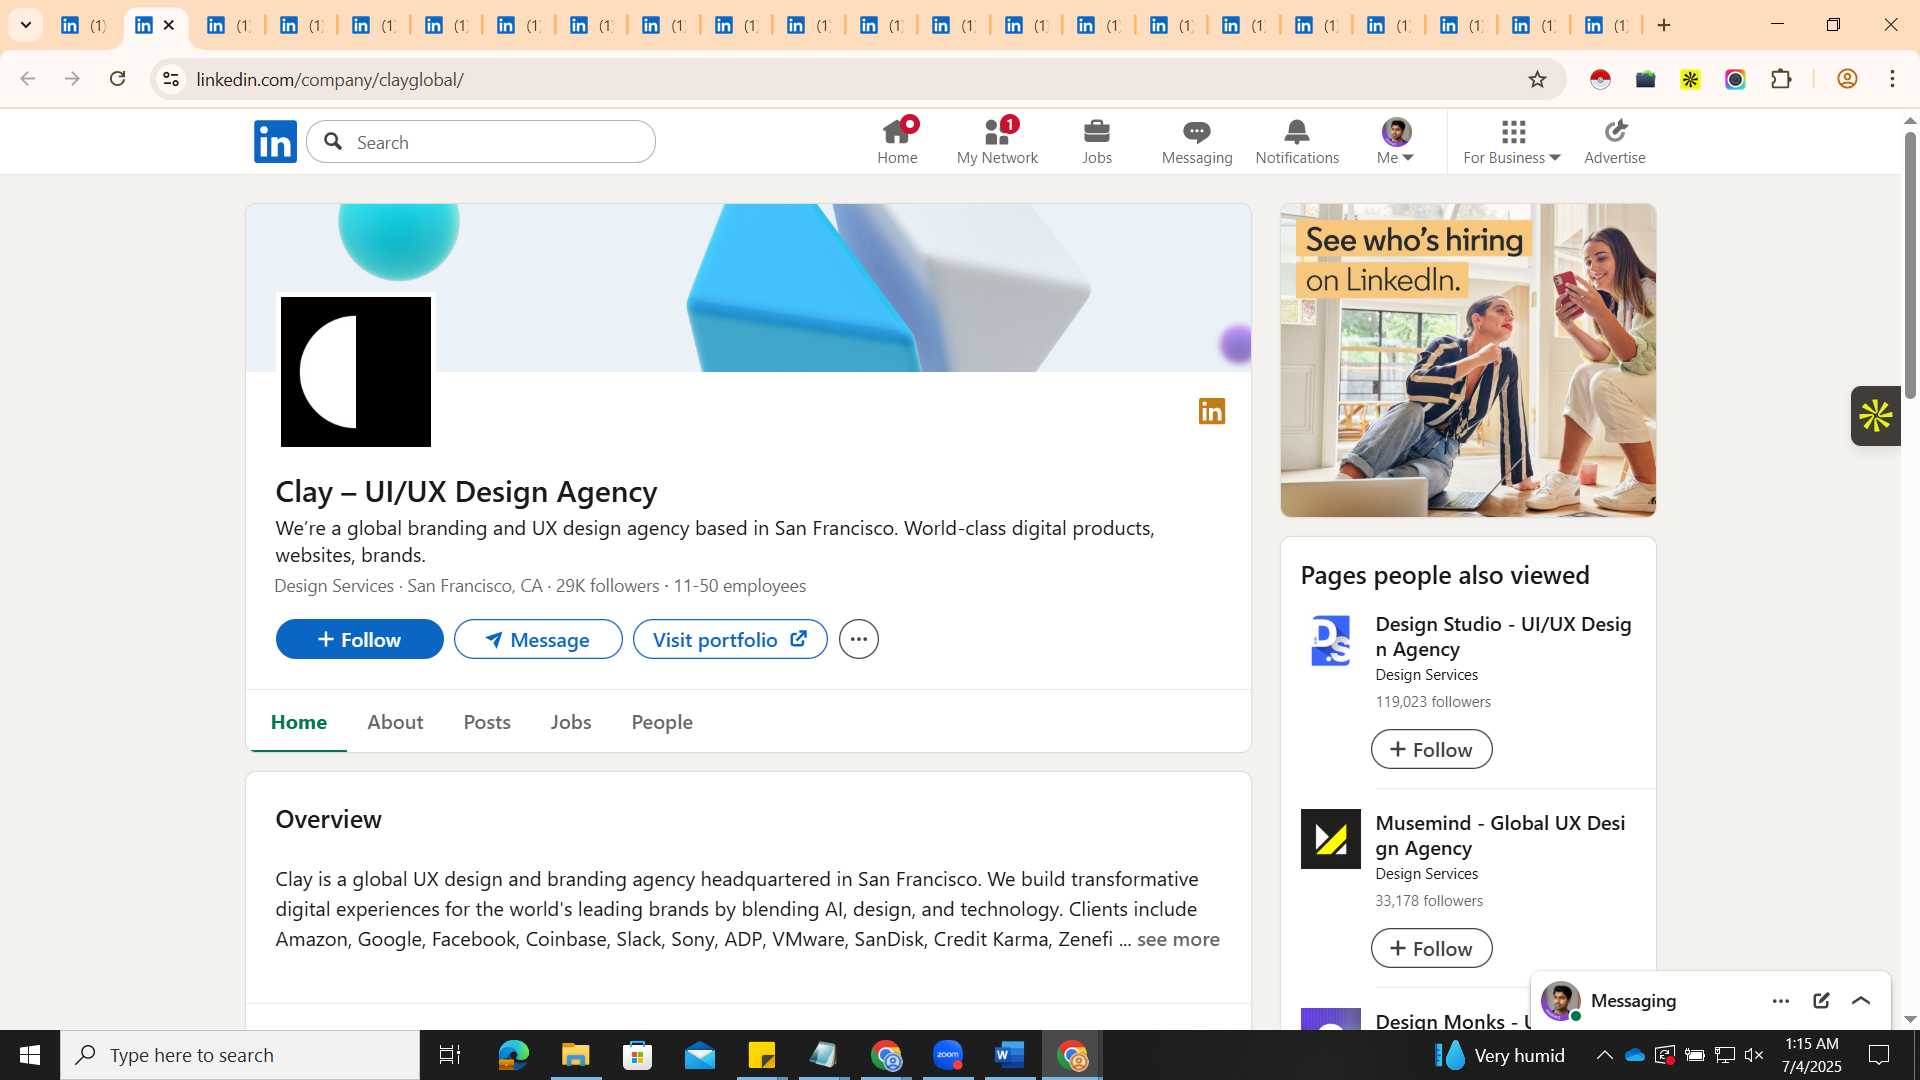The width and height of the screenshot is (1920, 1080).
Task: Open File Explorer from taskbar
Action: pyautogui.click(x=575, y=1055)
